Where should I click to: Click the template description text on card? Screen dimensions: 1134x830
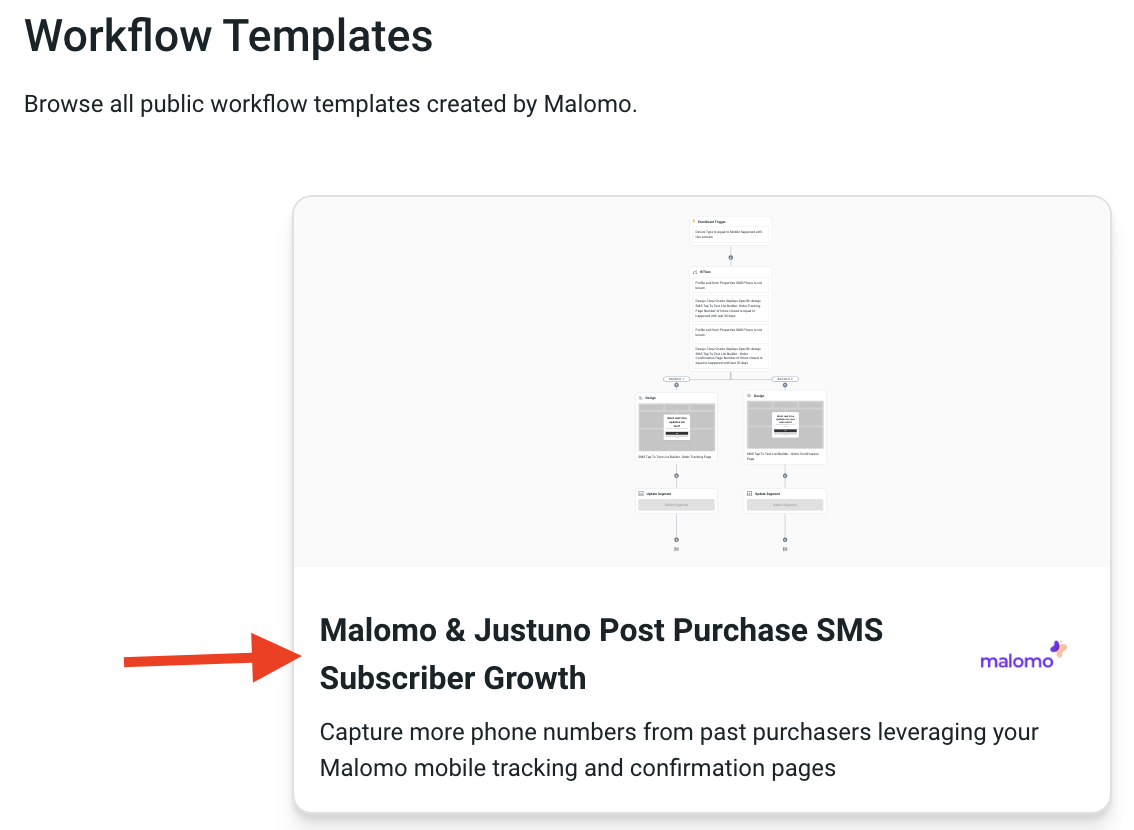679,750
